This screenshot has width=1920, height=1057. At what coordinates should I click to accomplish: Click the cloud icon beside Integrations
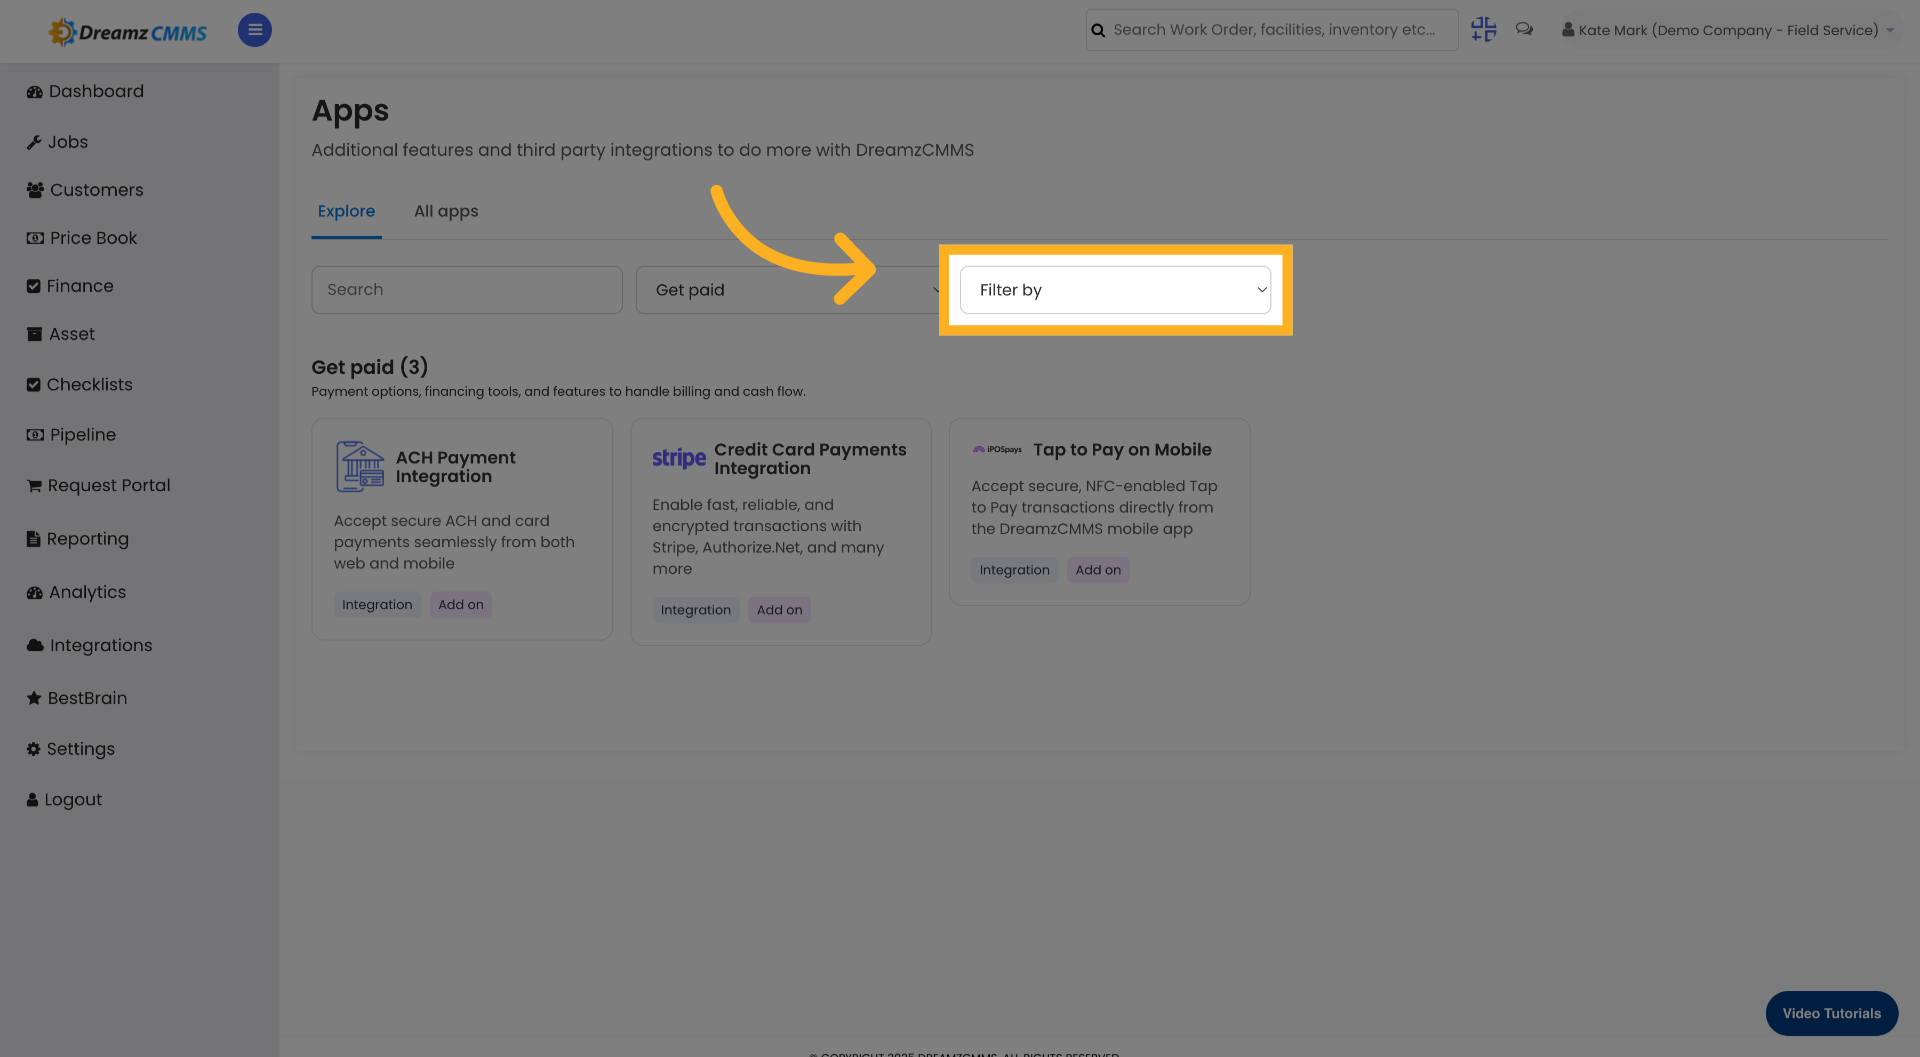coord(32,645)
